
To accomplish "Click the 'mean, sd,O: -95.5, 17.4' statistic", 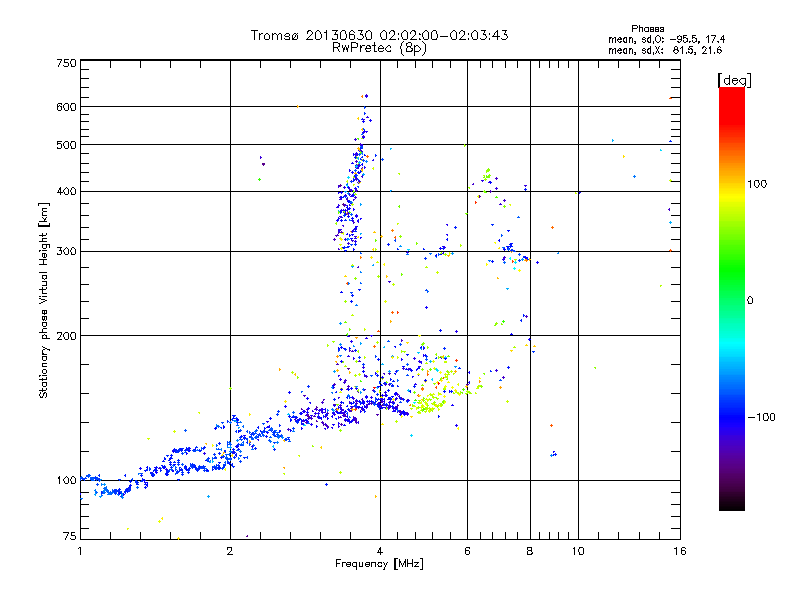I will [666, 39].
